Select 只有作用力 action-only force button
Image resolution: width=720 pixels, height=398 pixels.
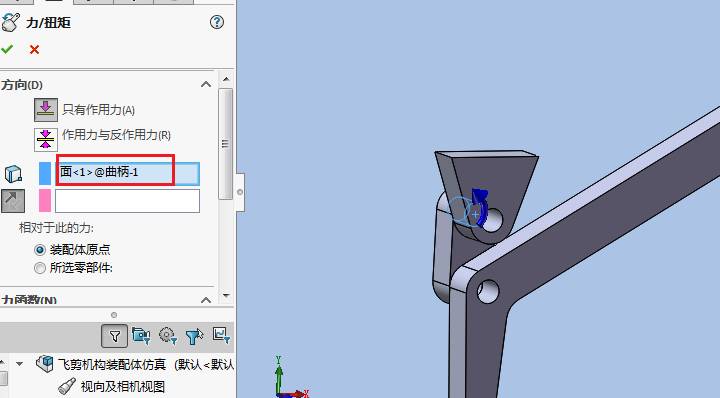45,109
